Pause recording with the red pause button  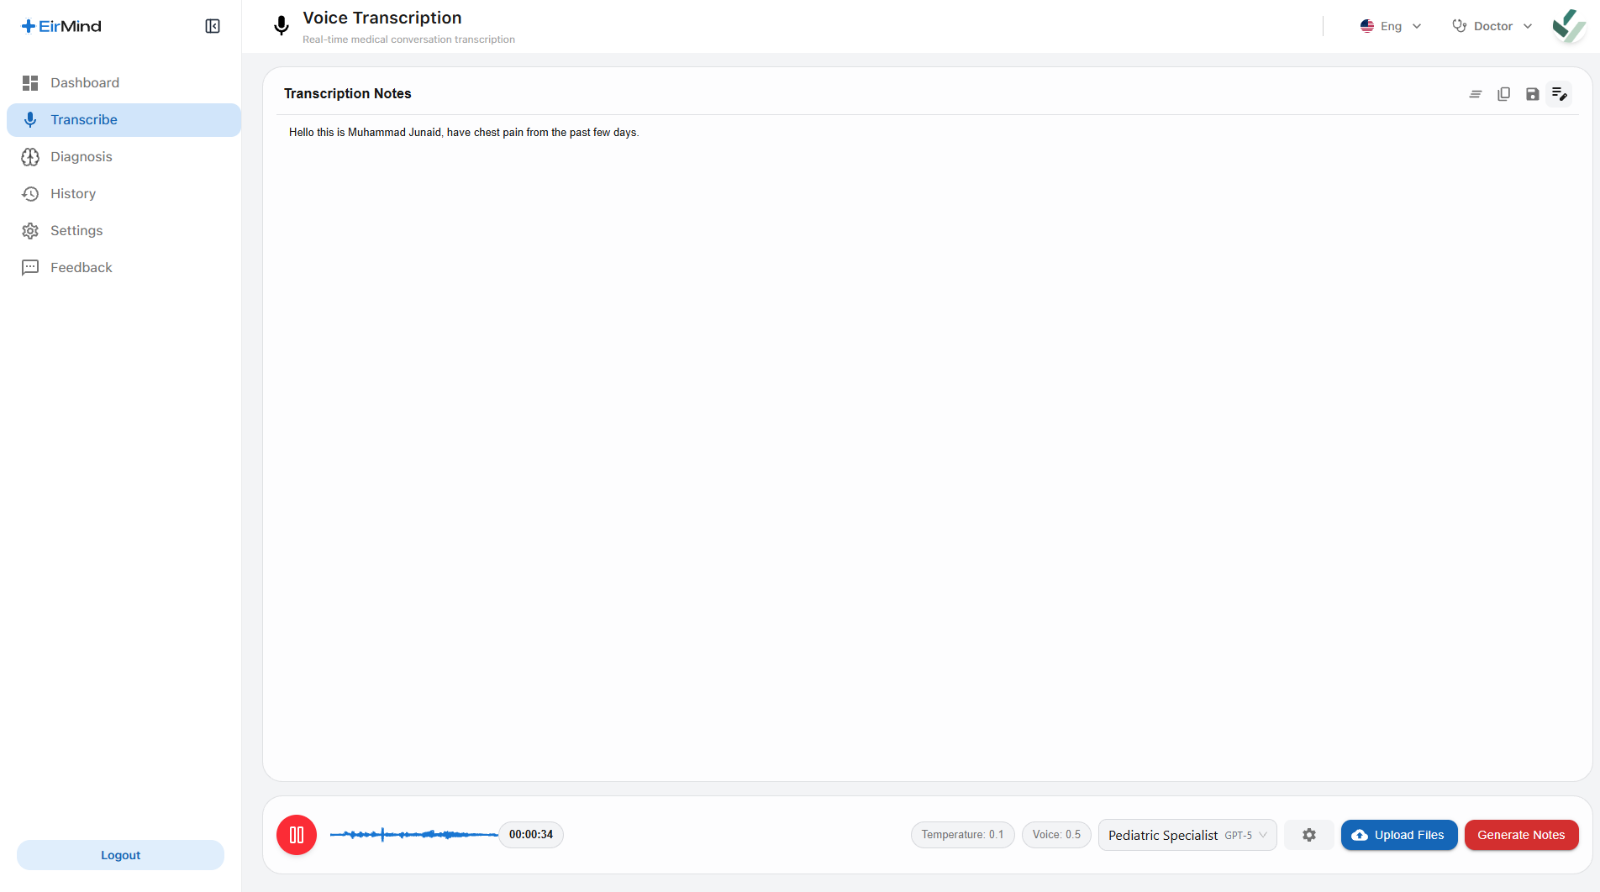296,835
